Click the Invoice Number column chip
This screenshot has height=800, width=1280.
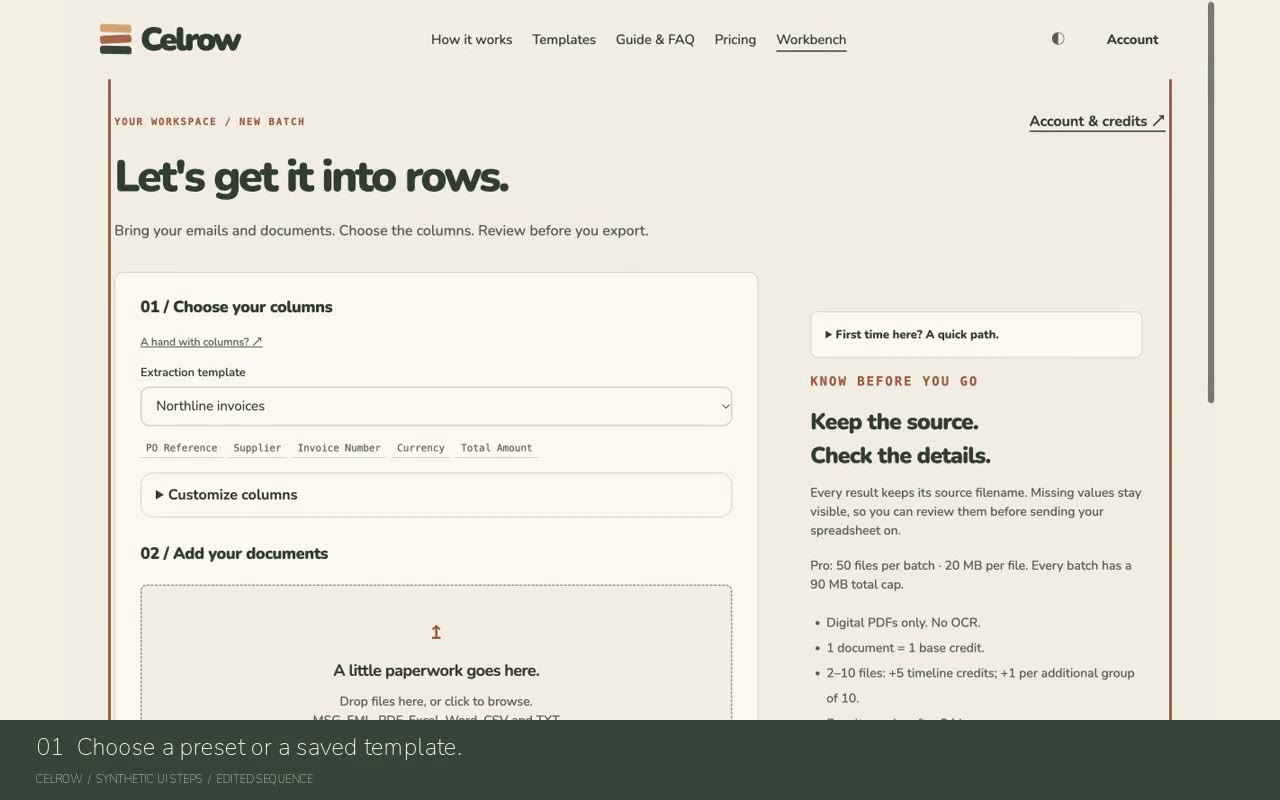(x=339, y=448)
